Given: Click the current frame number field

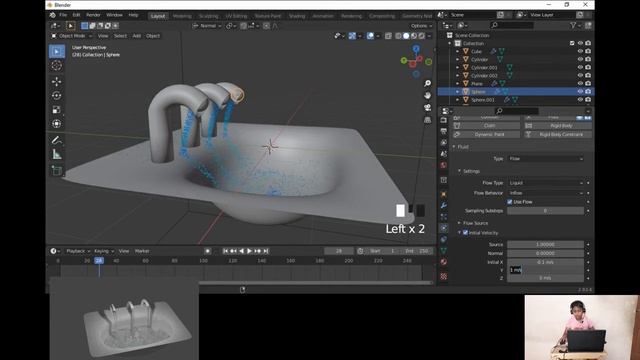Looking at the screenshot, I should pos(339,251).
